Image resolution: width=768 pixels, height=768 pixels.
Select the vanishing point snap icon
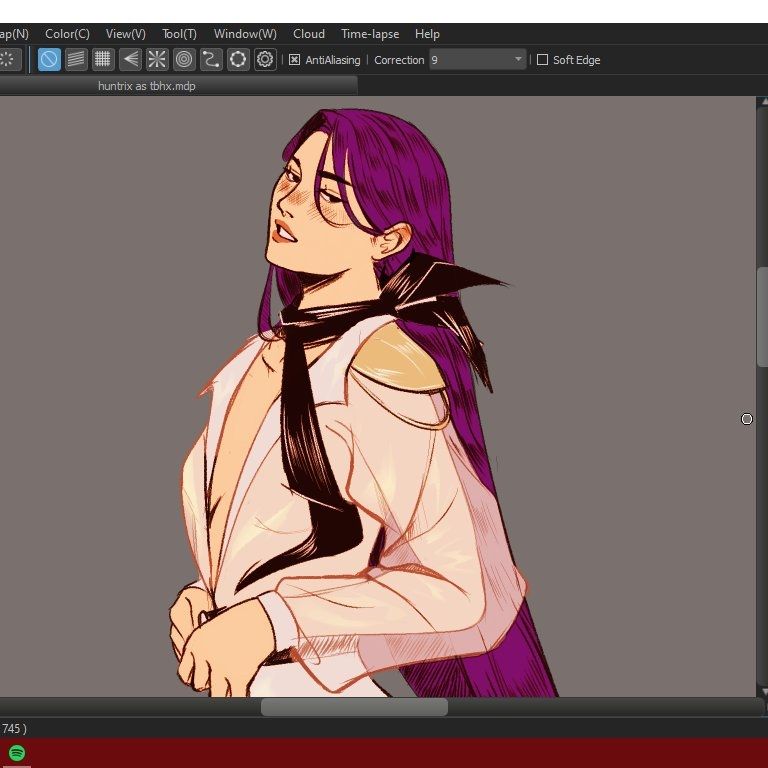(x=130, y=60)
